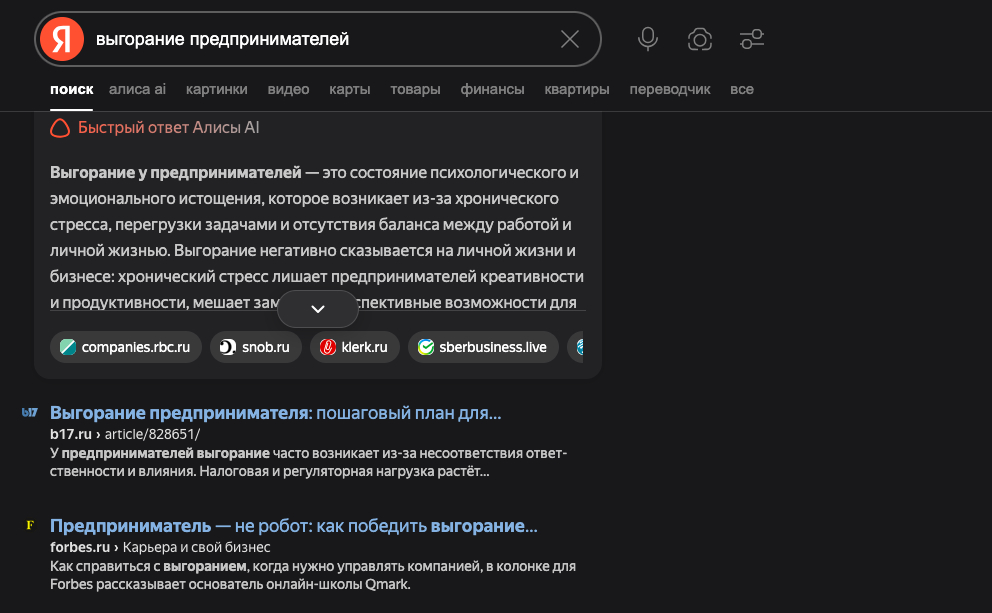
Task: Switch to the алиса ai tab
Action: (x=137, y=89)
